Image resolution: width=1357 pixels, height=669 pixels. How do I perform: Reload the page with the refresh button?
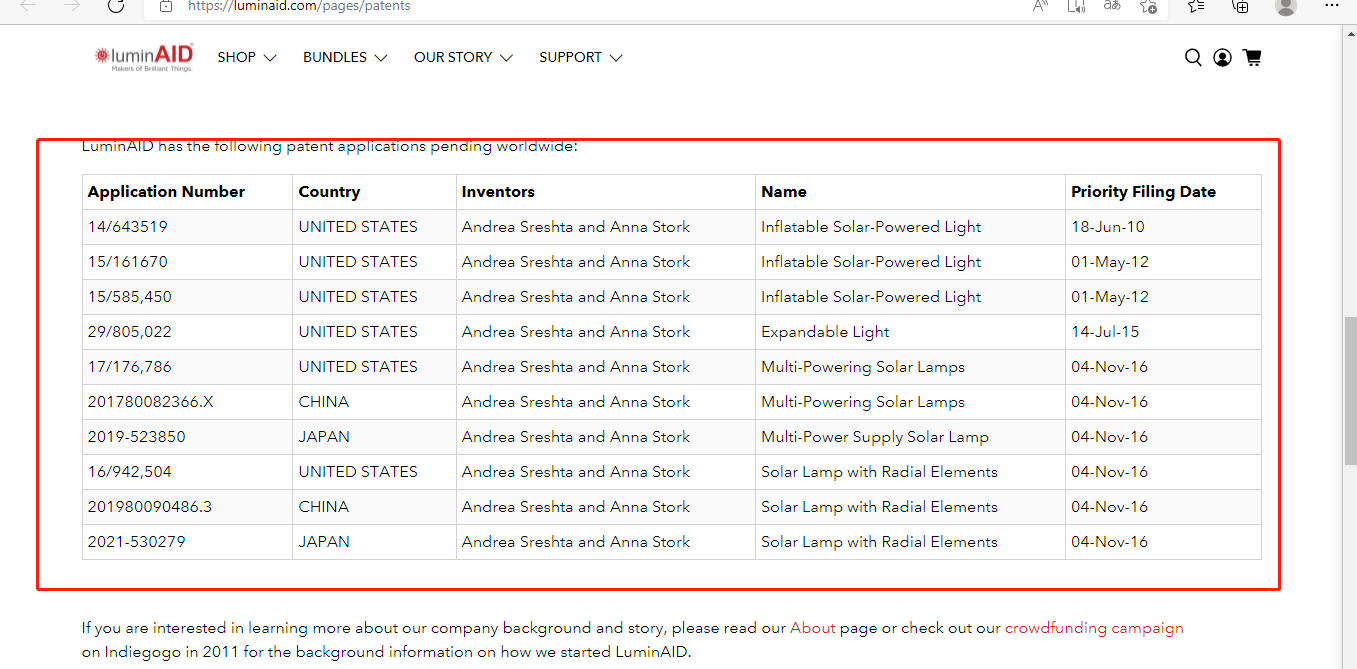coord(116,6)
